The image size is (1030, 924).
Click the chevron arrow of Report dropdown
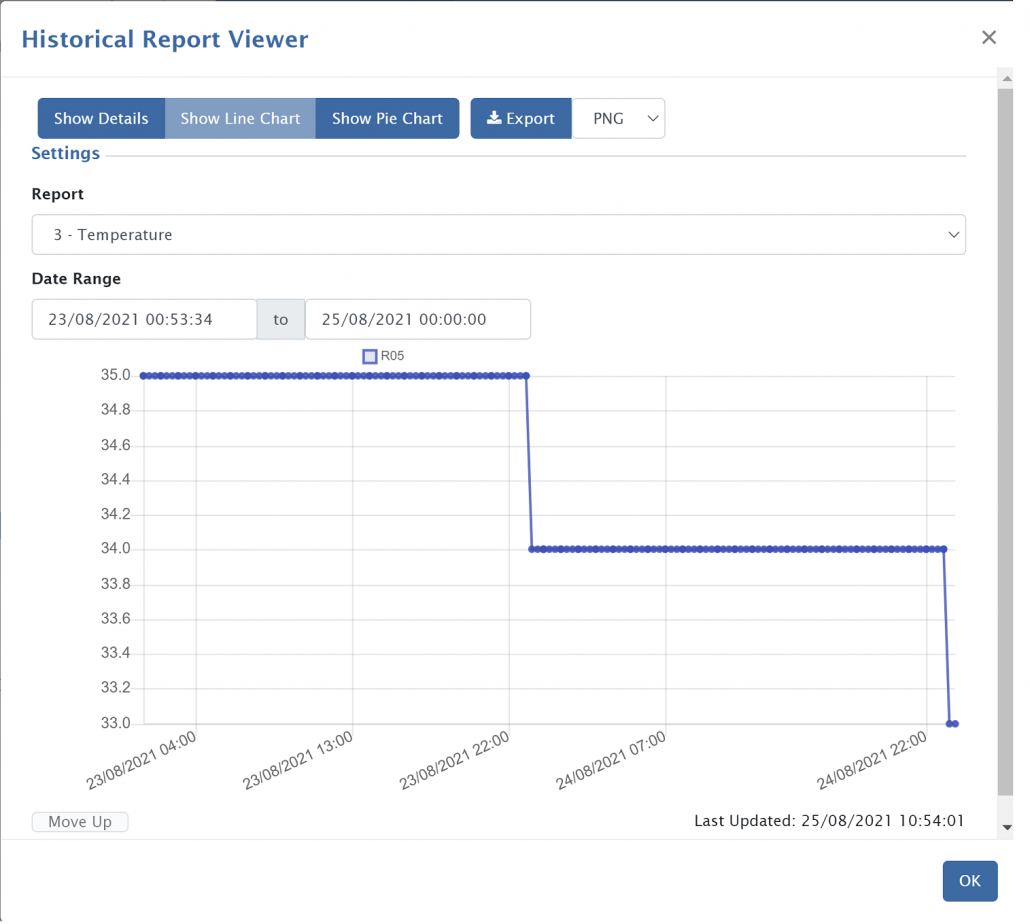tap(952, 235)
